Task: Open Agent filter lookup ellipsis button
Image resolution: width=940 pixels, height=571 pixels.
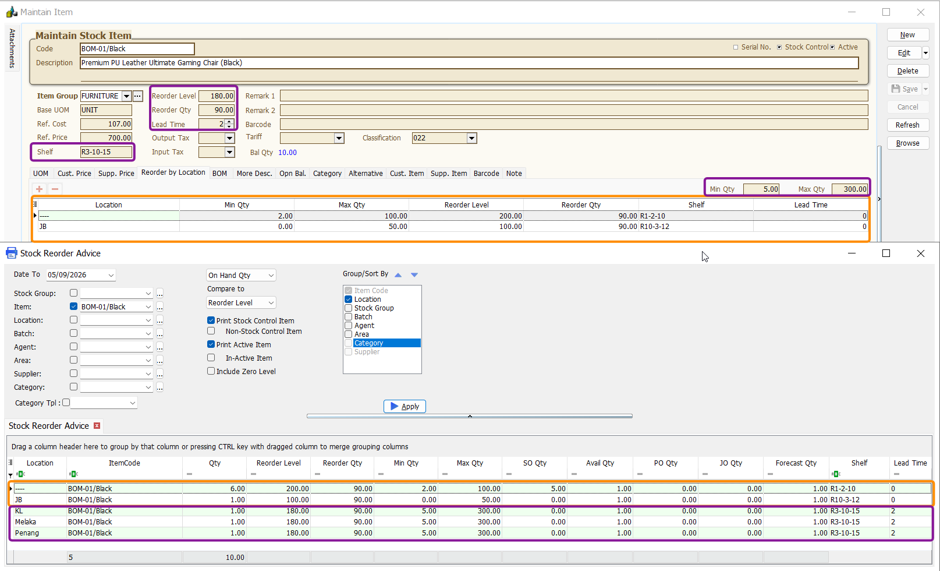Action: tap(160, 347)
